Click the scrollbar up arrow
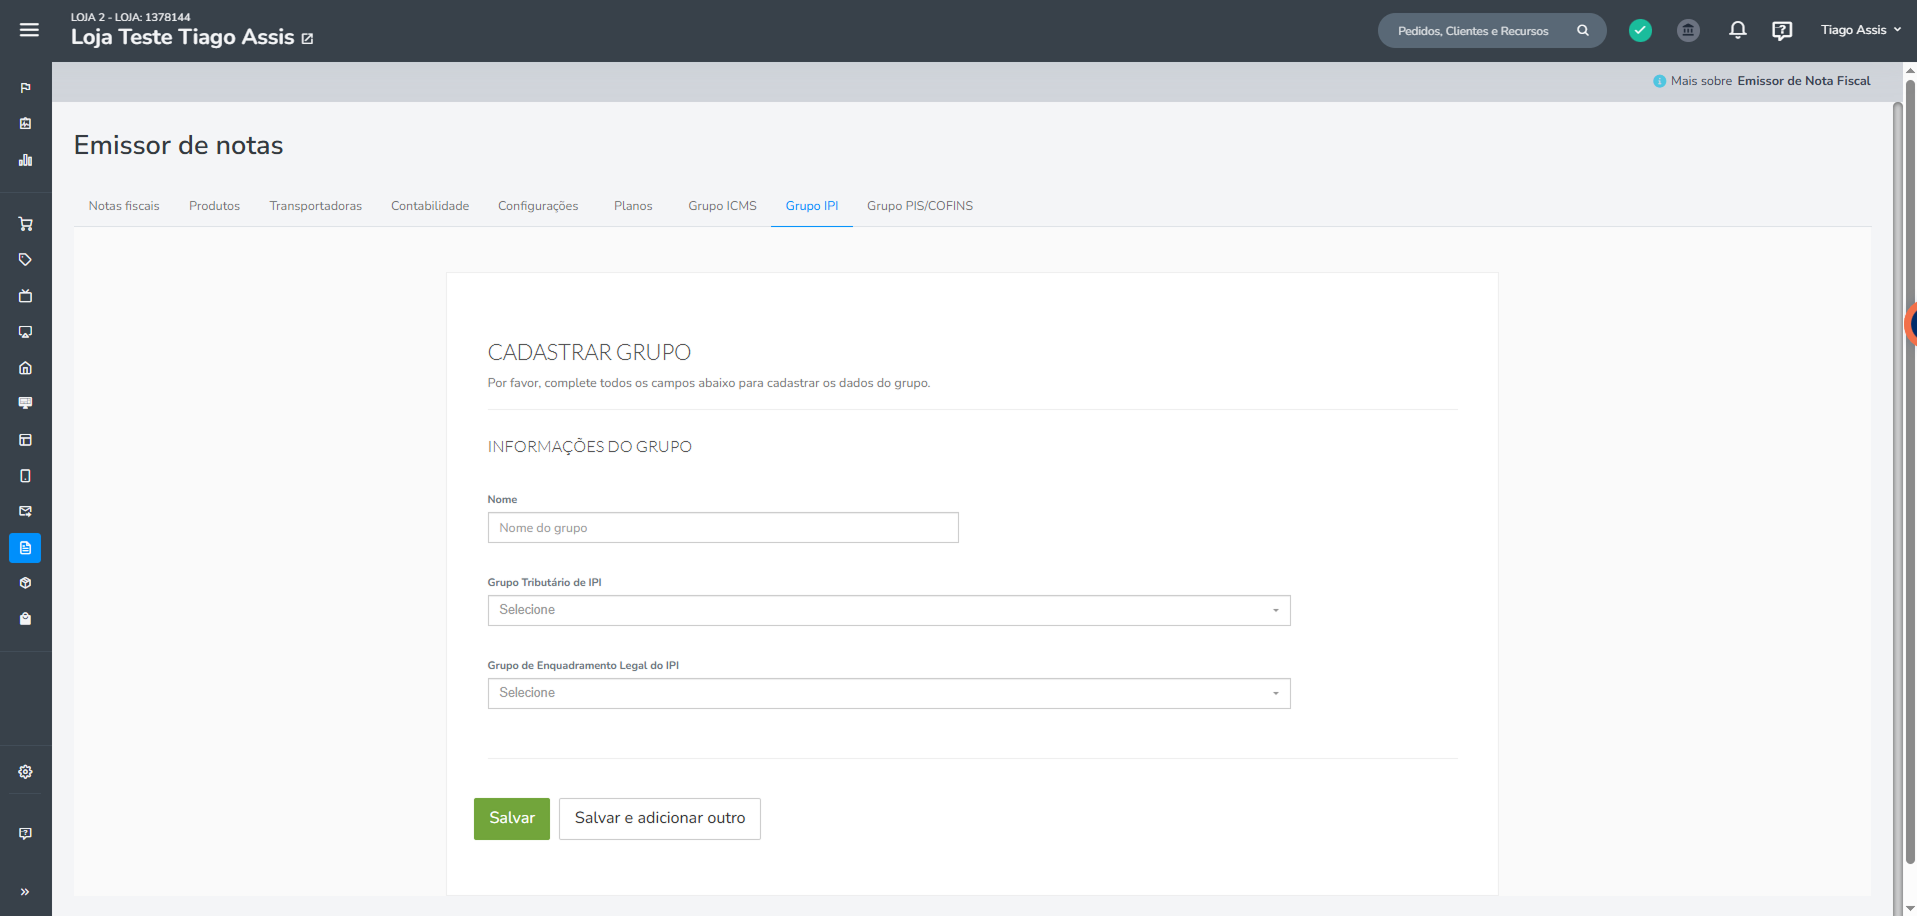Screen dimensions: 1917x916 (x=1909, y=70)
